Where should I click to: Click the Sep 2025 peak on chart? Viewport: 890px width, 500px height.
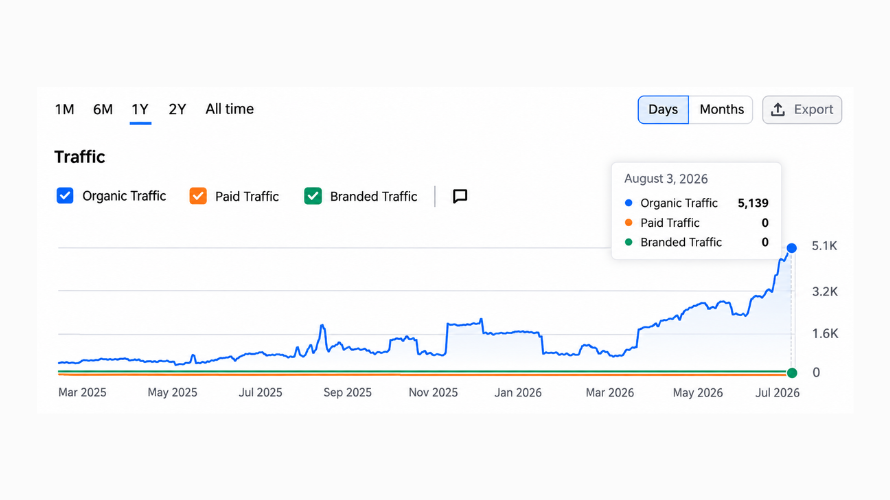(322, 326)
